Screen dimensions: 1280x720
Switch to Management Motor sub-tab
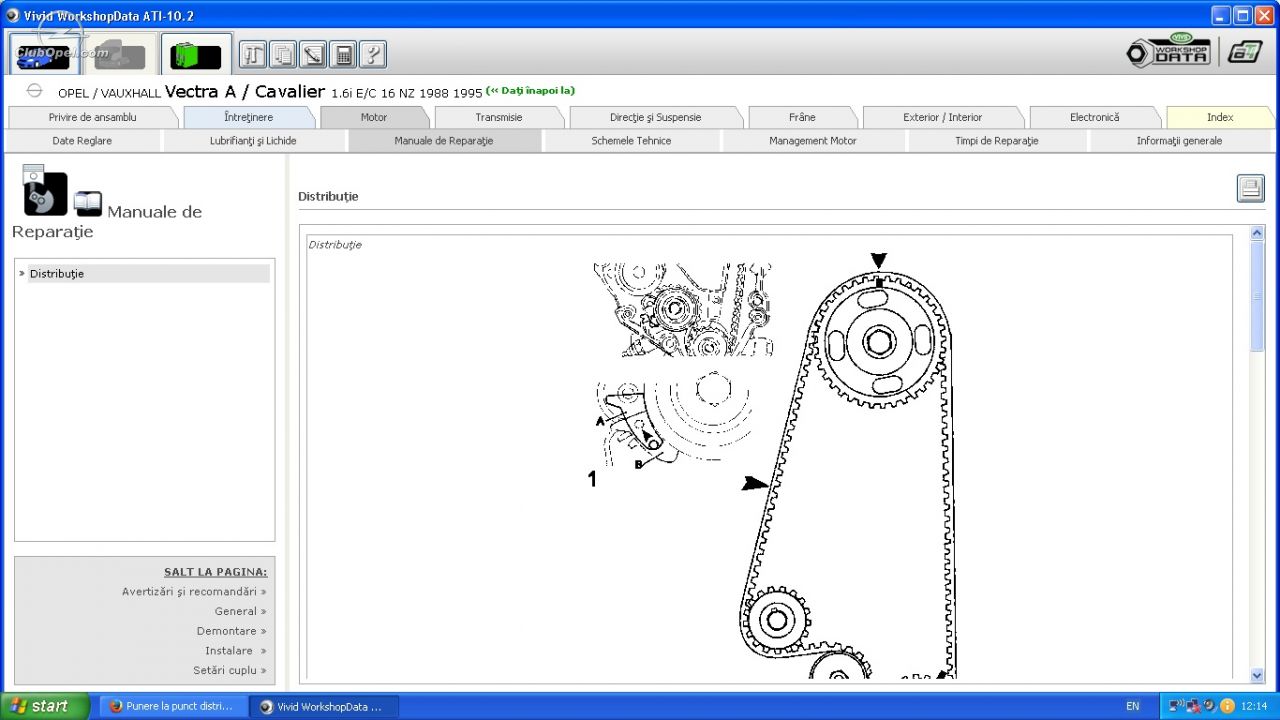[x=813, y=141]
